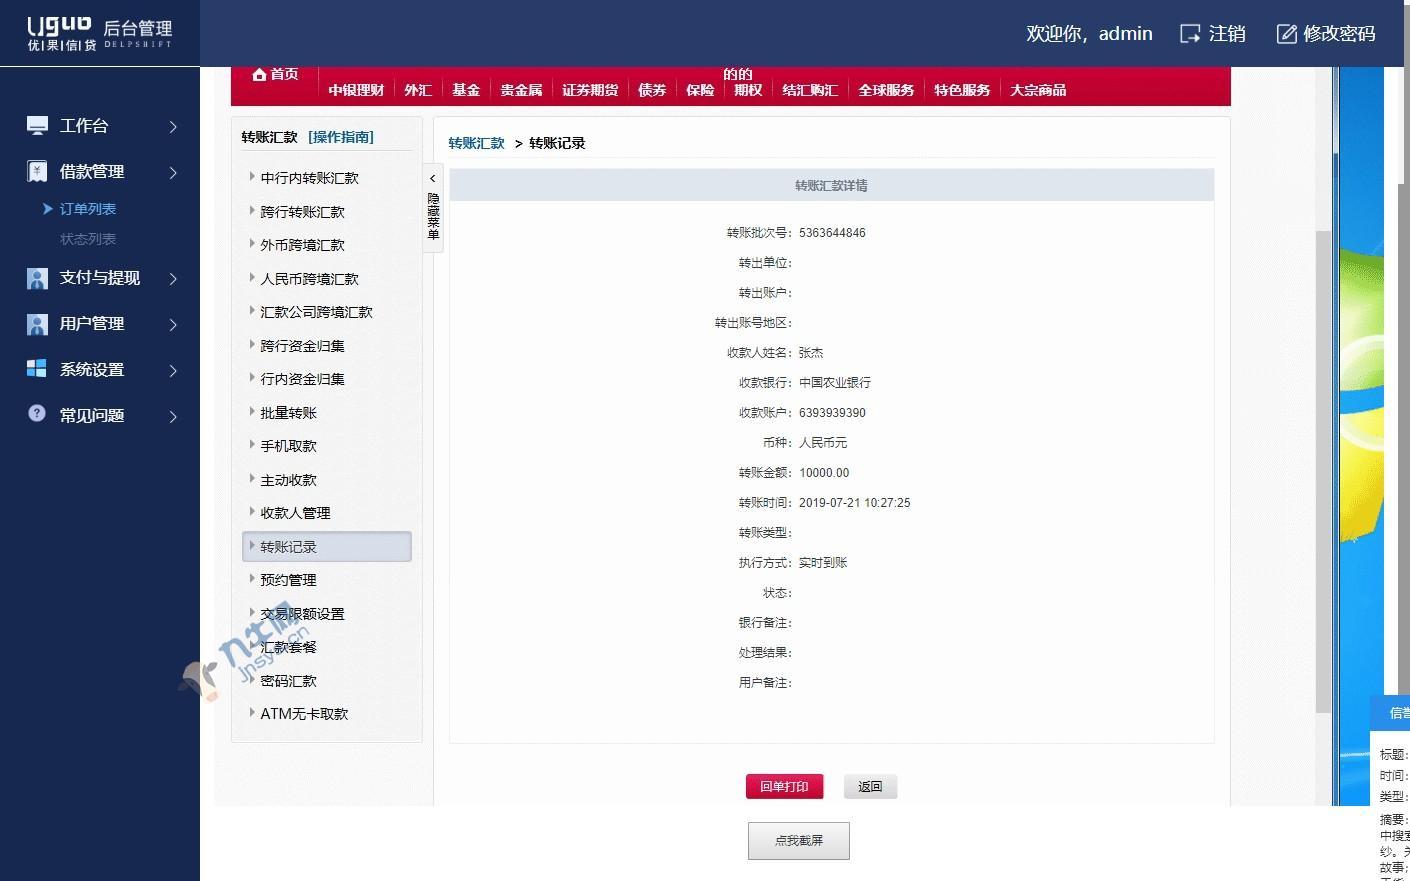Expand the 用户管理 chevron
The image size is (1410, 881).
[x=173, y=325]
